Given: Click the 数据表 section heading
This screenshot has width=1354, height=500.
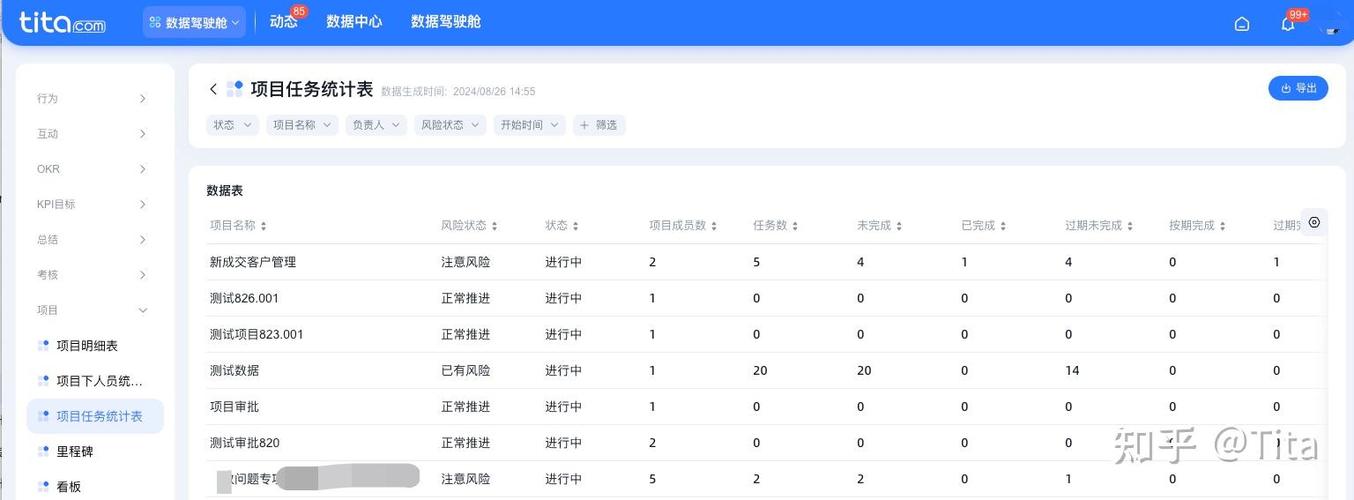Looking at the screenshot, I should [x=225, y=190].
